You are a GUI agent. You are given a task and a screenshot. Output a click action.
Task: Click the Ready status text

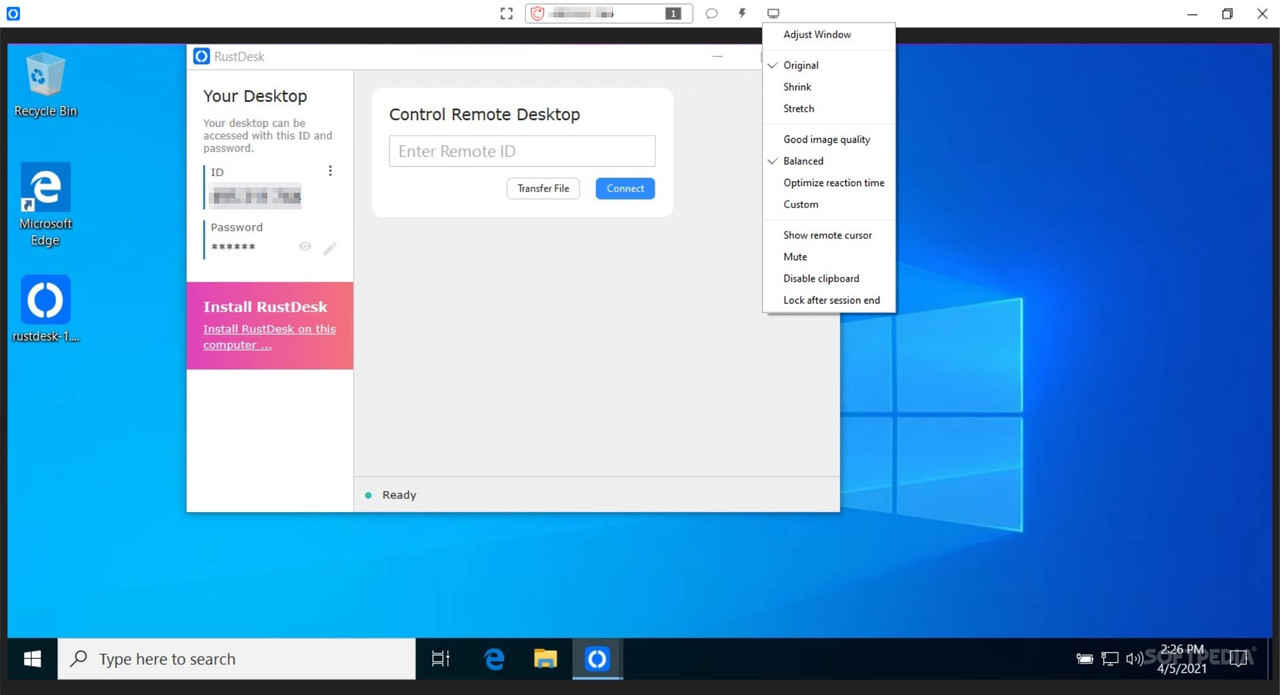click(x=399, y=495)
